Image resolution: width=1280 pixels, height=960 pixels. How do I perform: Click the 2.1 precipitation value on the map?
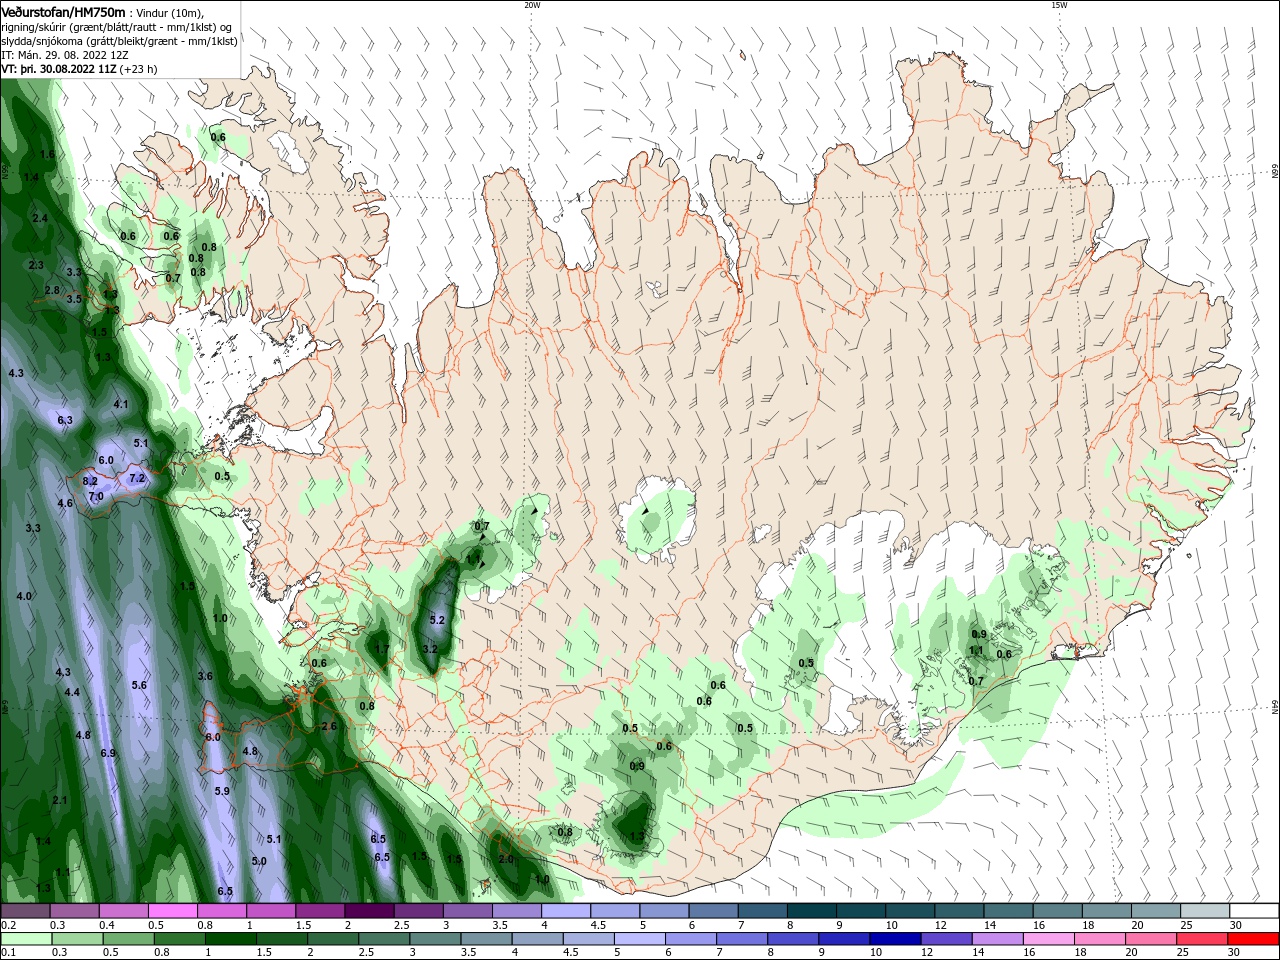point(60,800)
